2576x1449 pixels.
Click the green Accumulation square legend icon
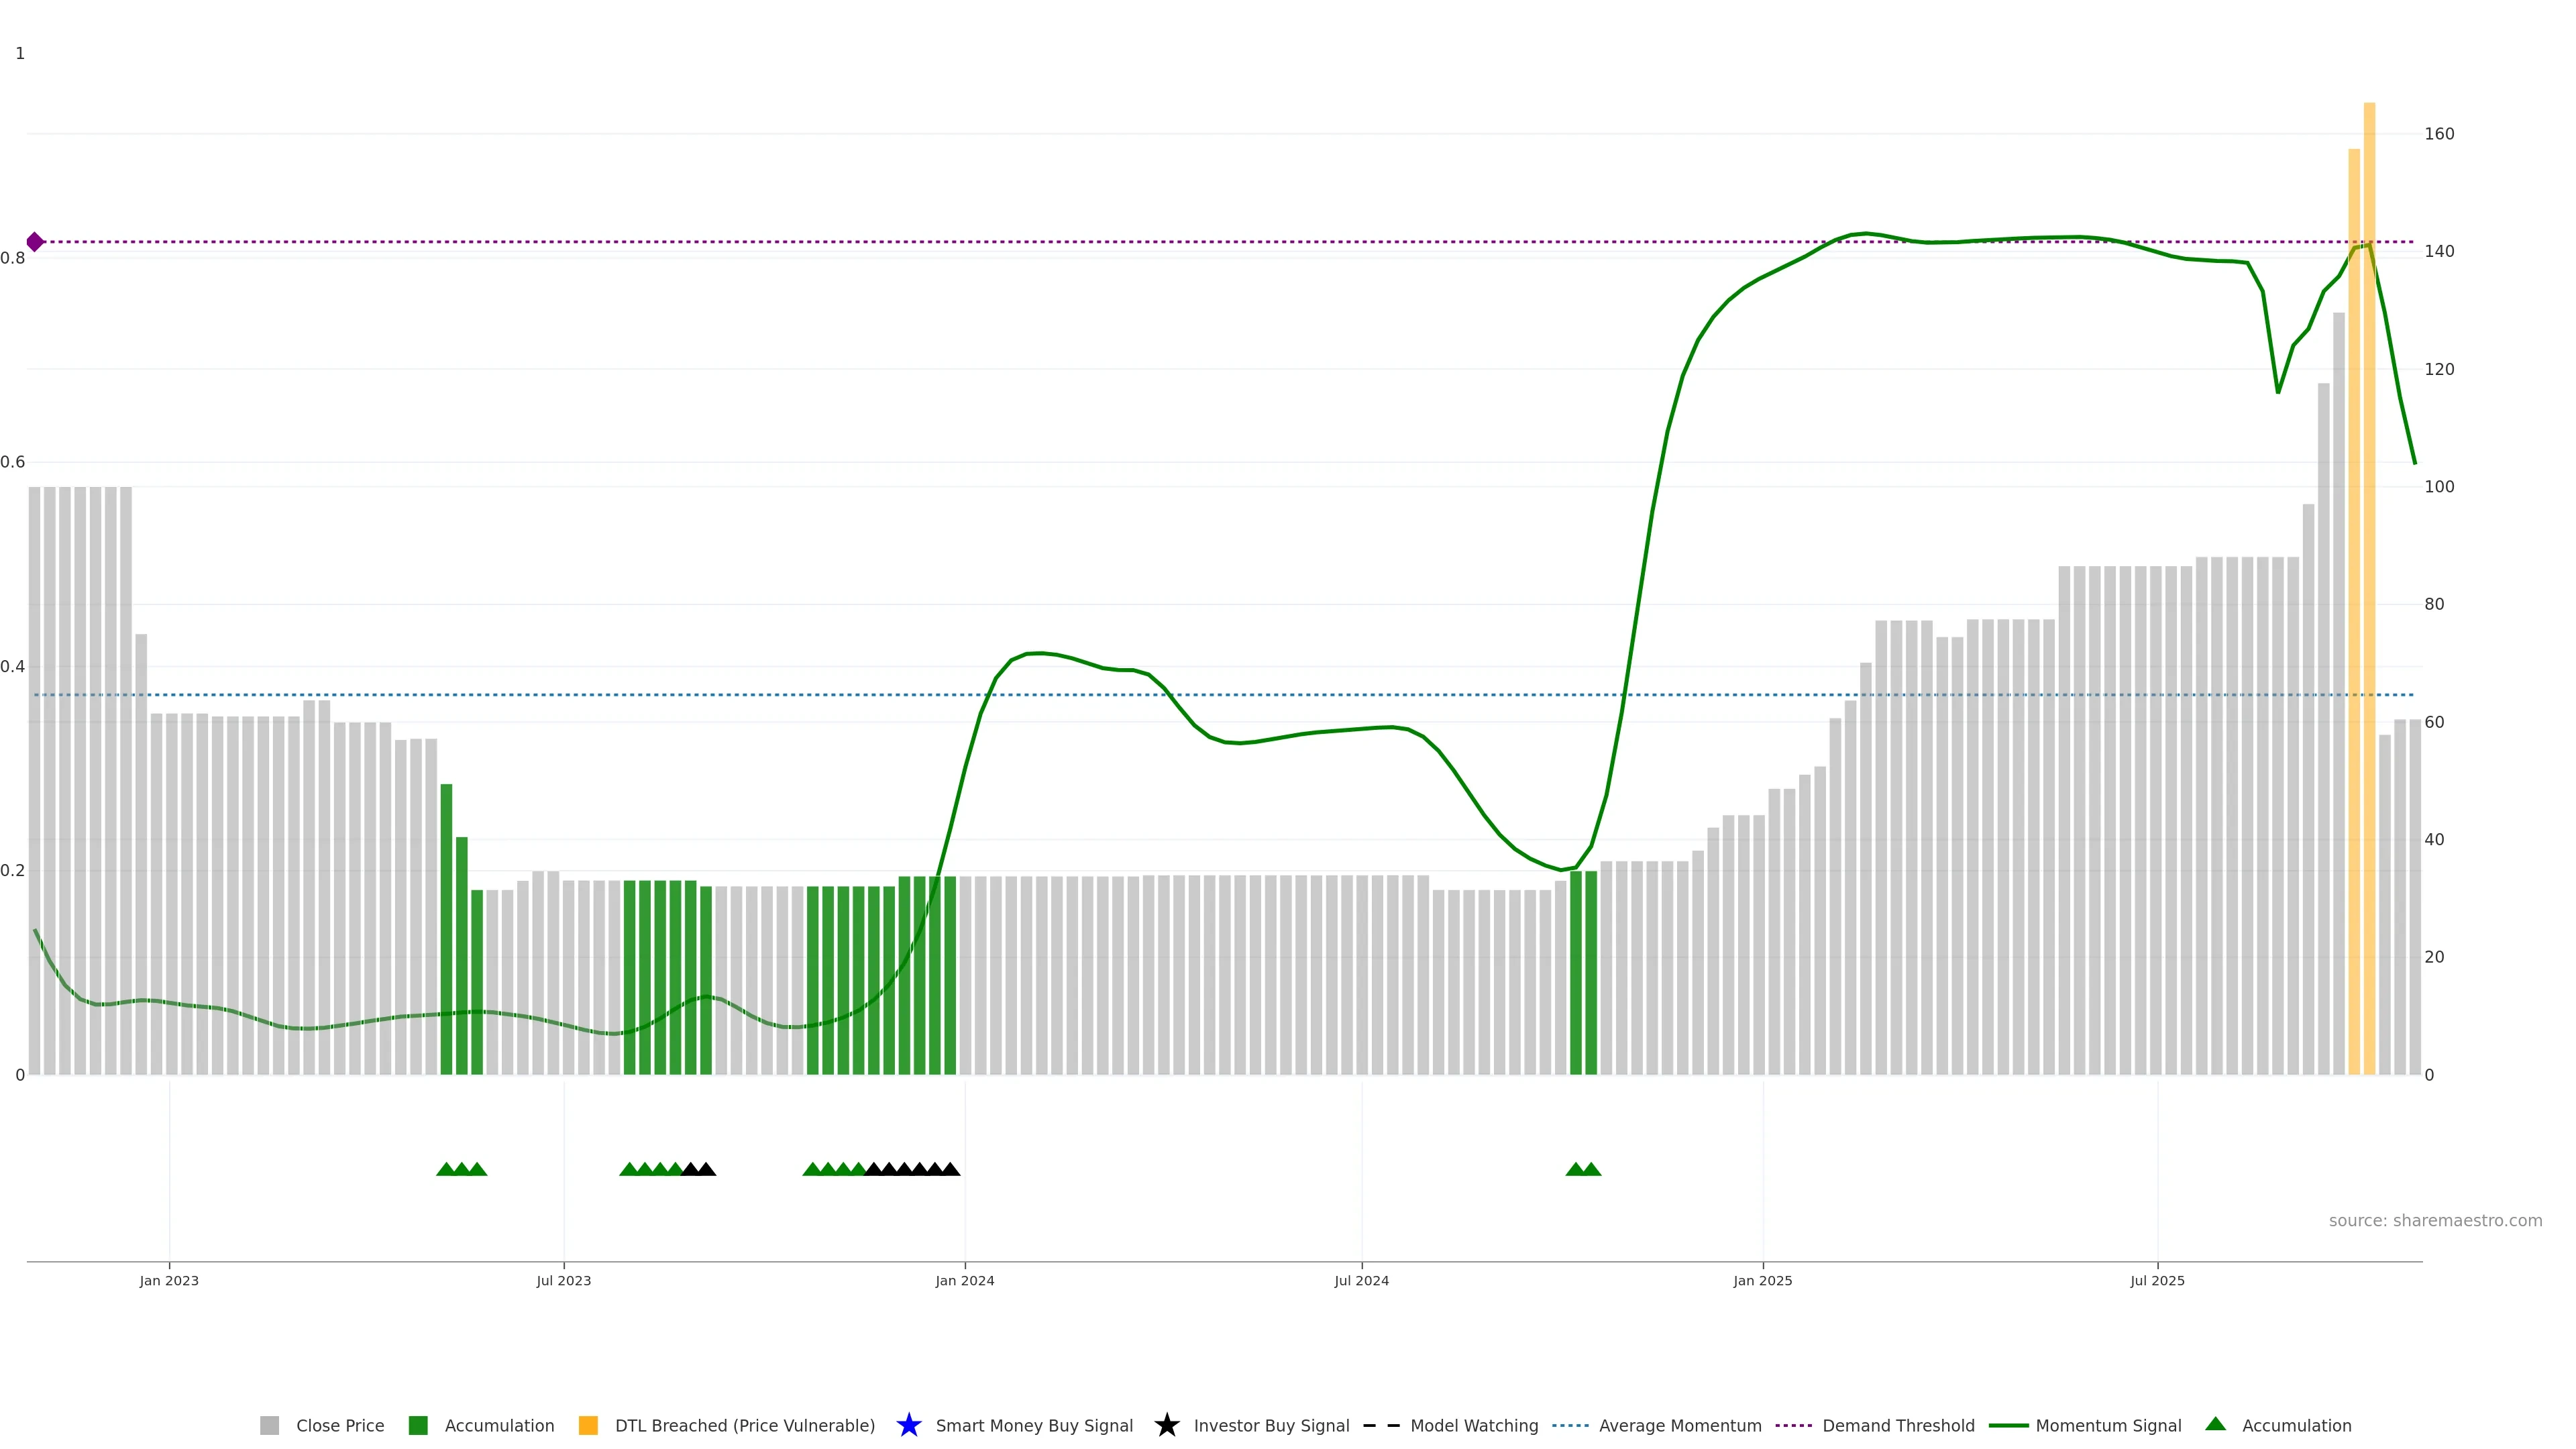coord(418,1425)
